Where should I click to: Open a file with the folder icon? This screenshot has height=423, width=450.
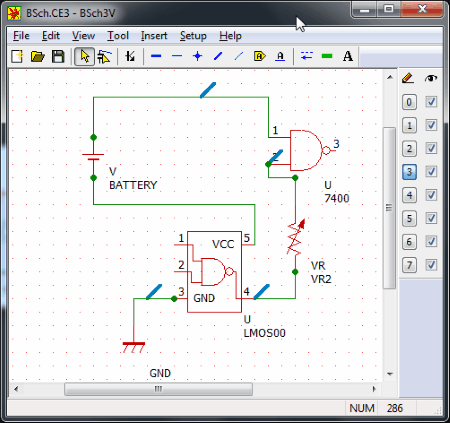(38, 56)
